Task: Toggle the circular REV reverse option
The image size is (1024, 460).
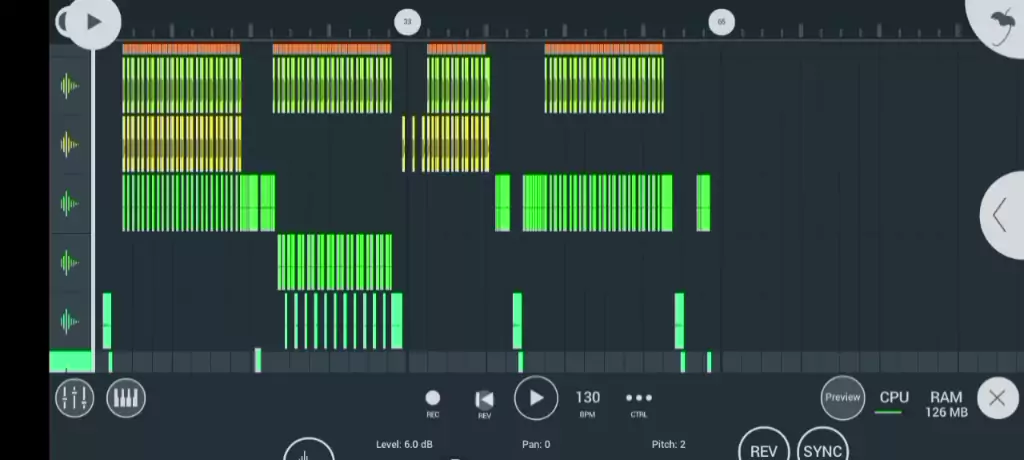Action: (763, 450)
